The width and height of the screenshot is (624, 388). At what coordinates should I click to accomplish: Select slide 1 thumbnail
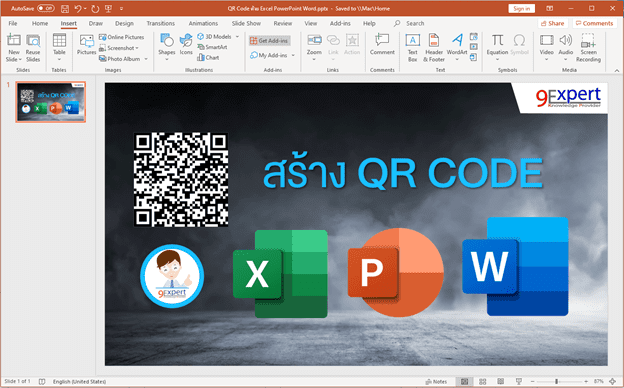point(51,102)
